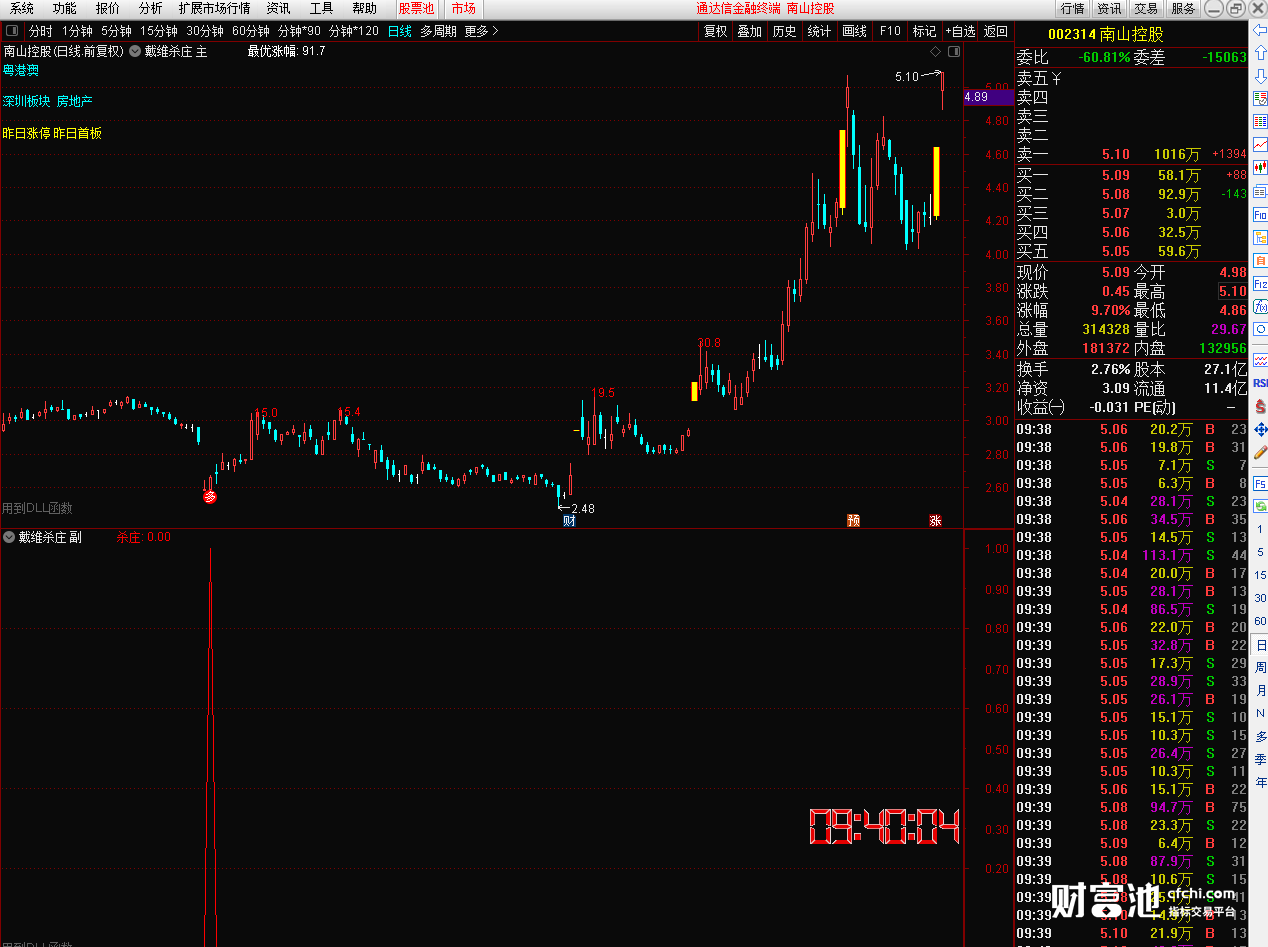The image size is (1268, 947).
Task: Switch to the 交易 top tab
Action: 1146,8
